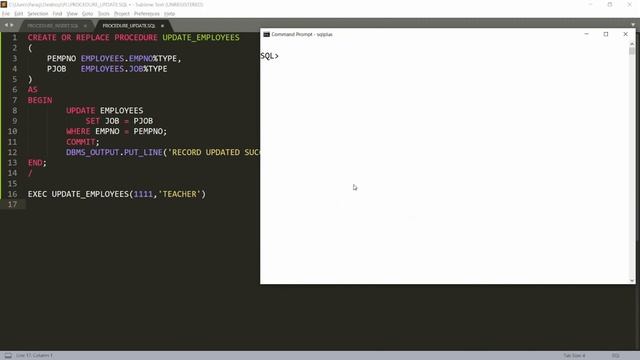
Task: Go to previous tab with left arrow
Action: 6,25
